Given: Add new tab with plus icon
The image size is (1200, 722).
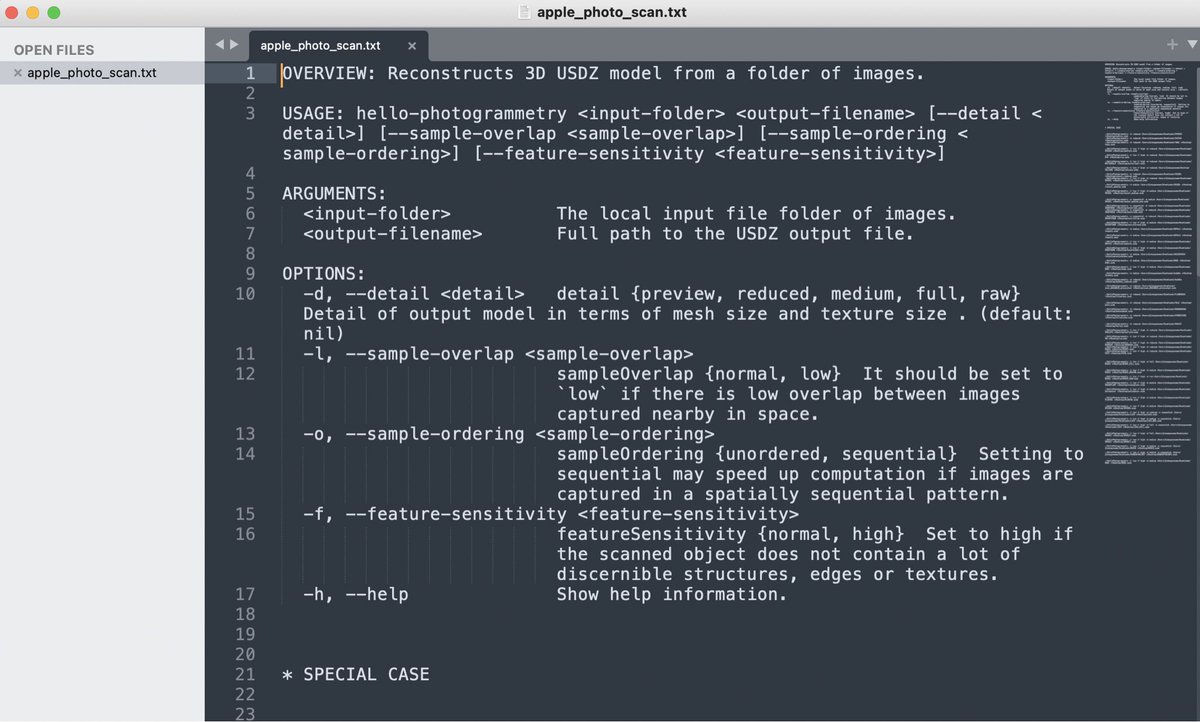Looking at the screenshot, I should [1172, 44].
